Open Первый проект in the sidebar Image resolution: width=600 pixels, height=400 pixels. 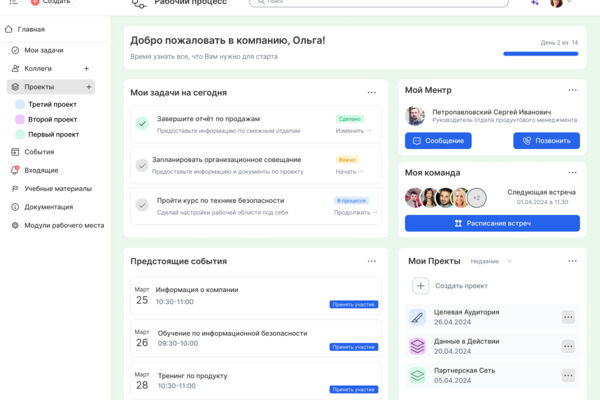(x=53, y=134)
